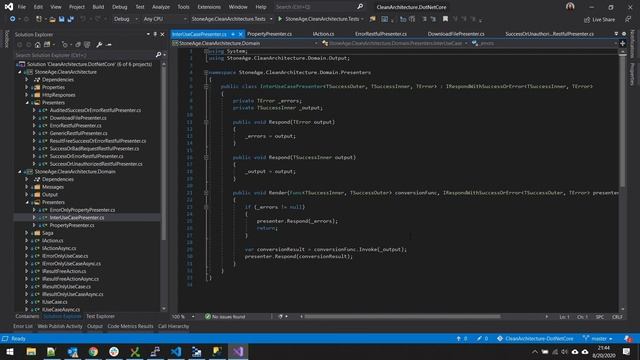640x360 pixels.
Task: Select IUseCase.cs in Solution Explorer
Action: pyautogui.click(x=54, y=302)
